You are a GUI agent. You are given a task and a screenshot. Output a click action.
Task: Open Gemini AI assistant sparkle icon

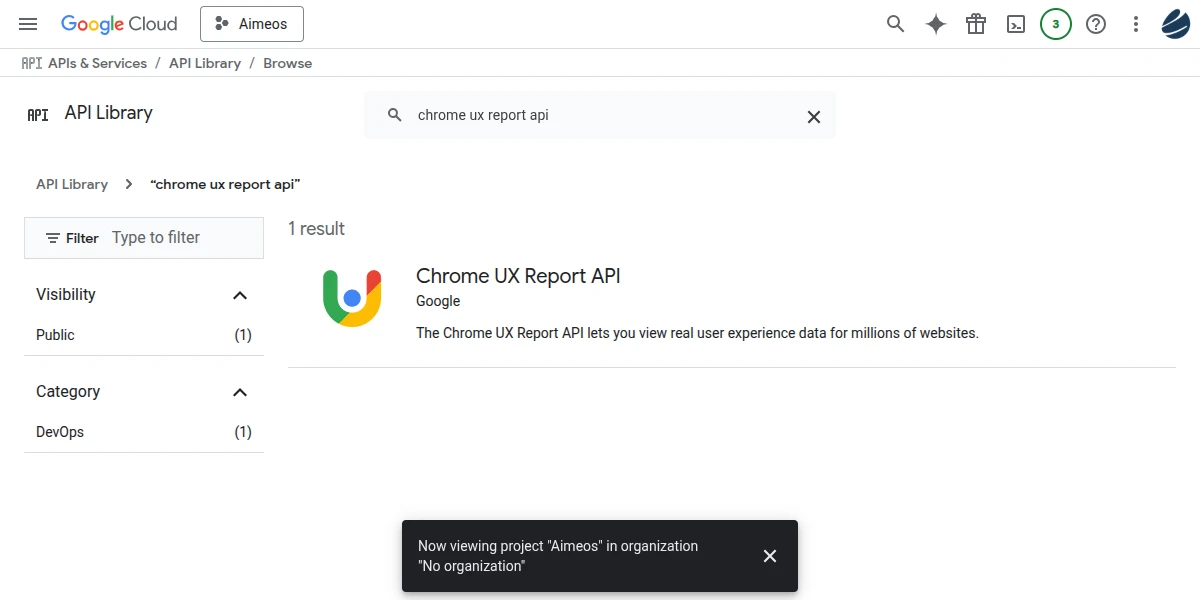tap(936, 24)
